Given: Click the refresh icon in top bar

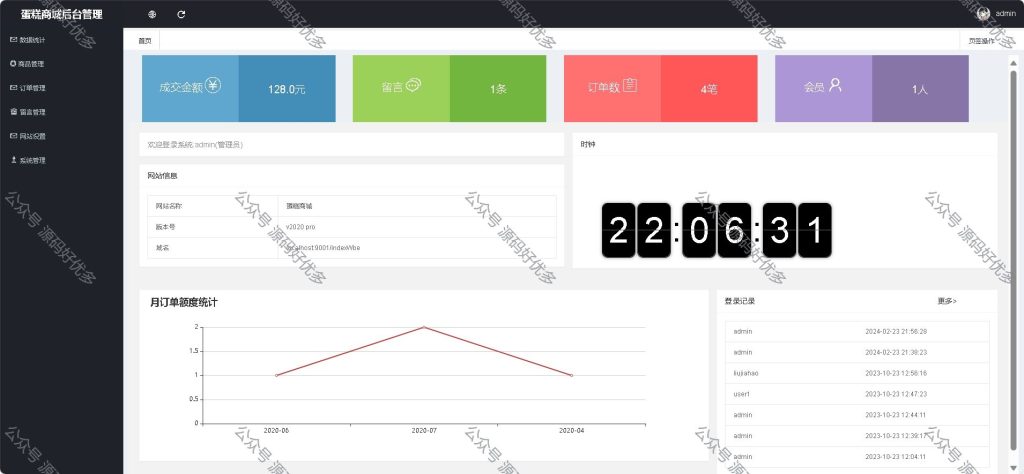Looking at the screenshot, I should point(182,14).
